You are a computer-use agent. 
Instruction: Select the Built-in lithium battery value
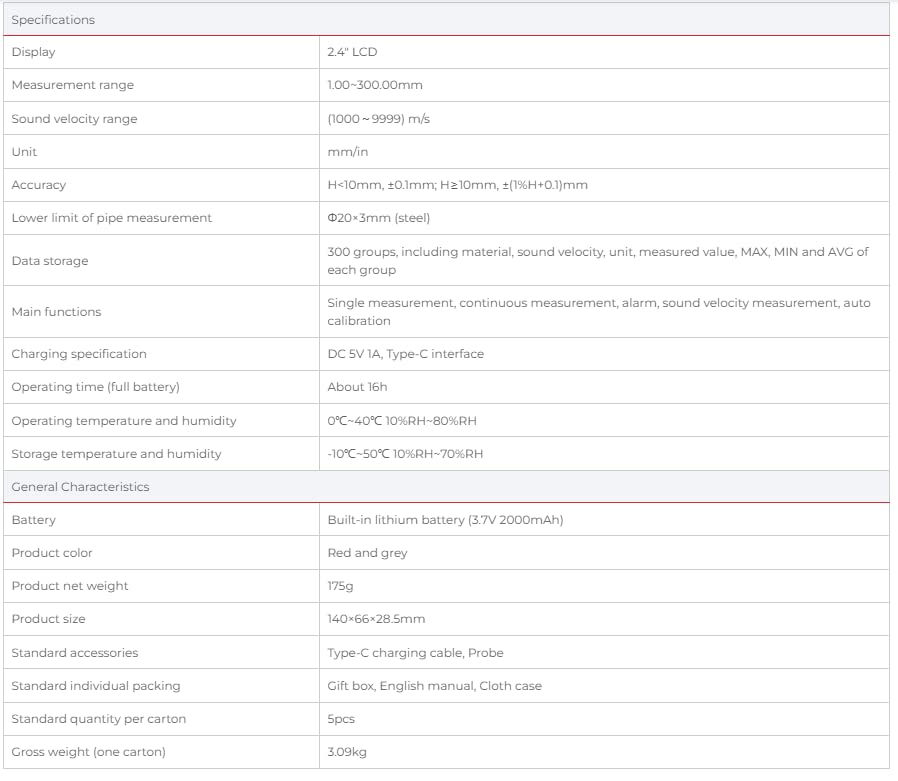coord(438,520)
